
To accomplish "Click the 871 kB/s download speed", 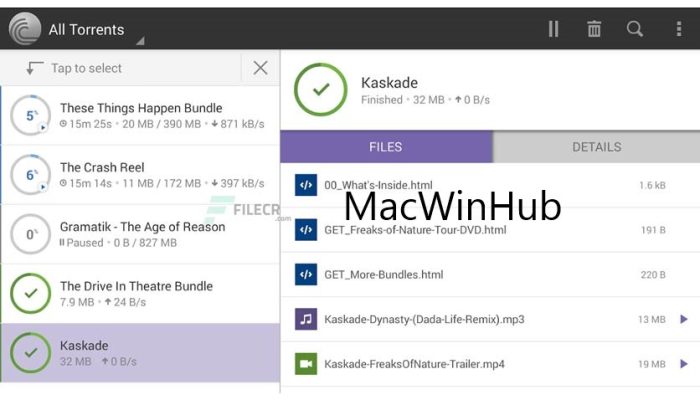I will point(238,124).
